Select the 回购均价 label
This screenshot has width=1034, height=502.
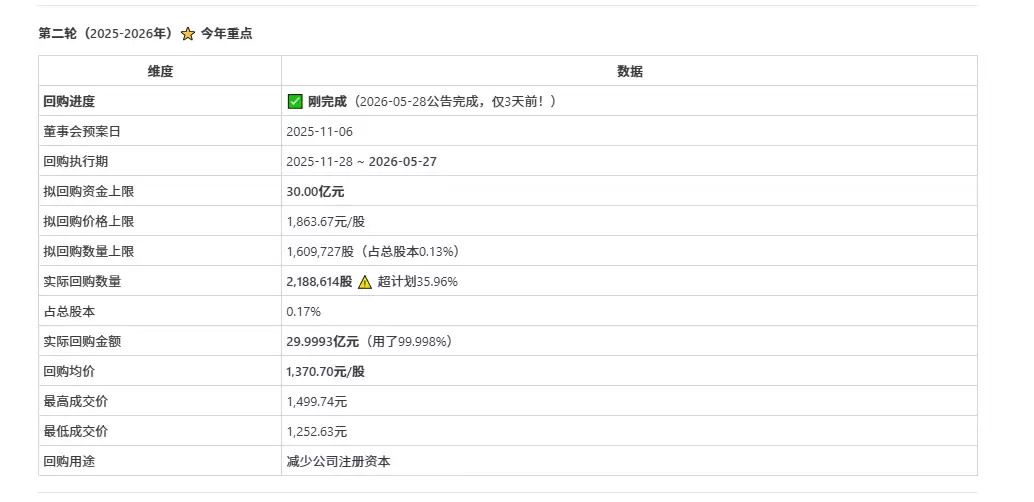pyautogui.click(x=69, y=372)
